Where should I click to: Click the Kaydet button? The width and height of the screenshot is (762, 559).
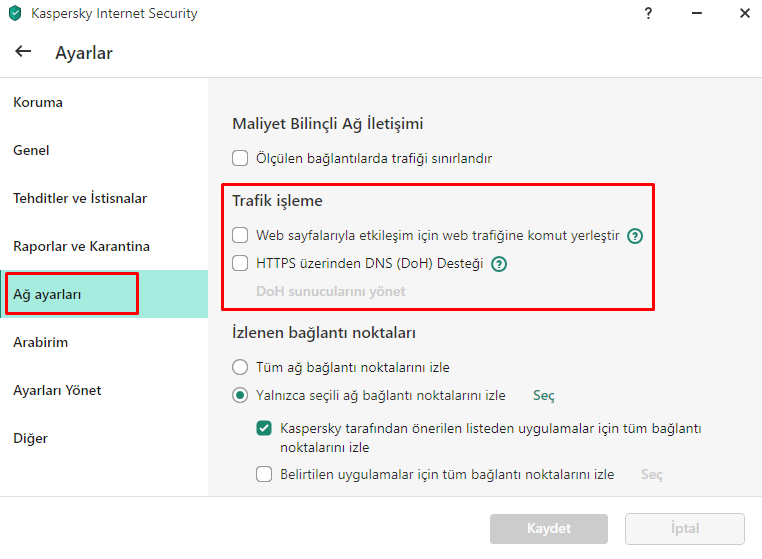pyautogui.click(x=549, y=529)
